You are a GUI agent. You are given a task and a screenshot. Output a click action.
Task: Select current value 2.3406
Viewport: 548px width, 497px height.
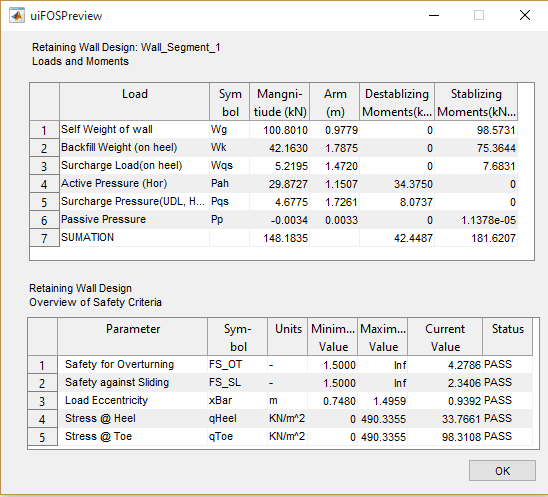445,383
